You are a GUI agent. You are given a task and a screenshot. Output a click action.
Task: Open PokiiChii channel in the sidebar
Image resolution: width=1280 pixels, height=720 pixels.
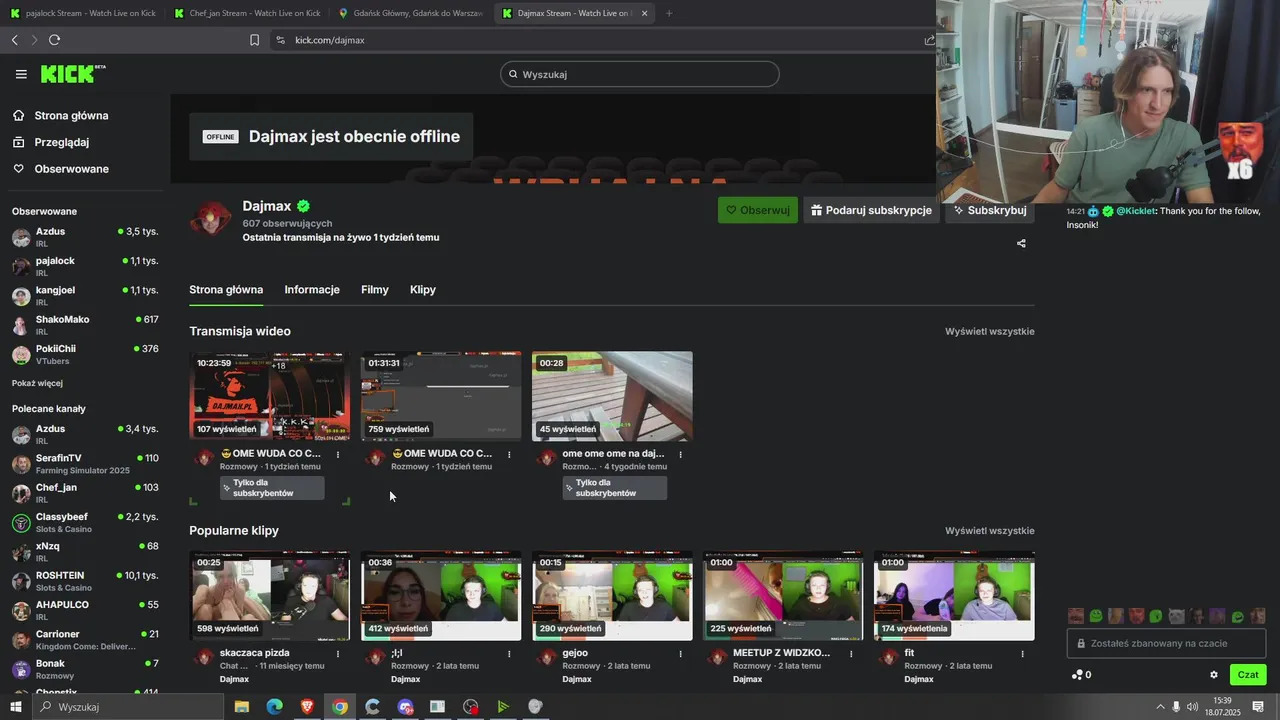click(x=85, y=354)
